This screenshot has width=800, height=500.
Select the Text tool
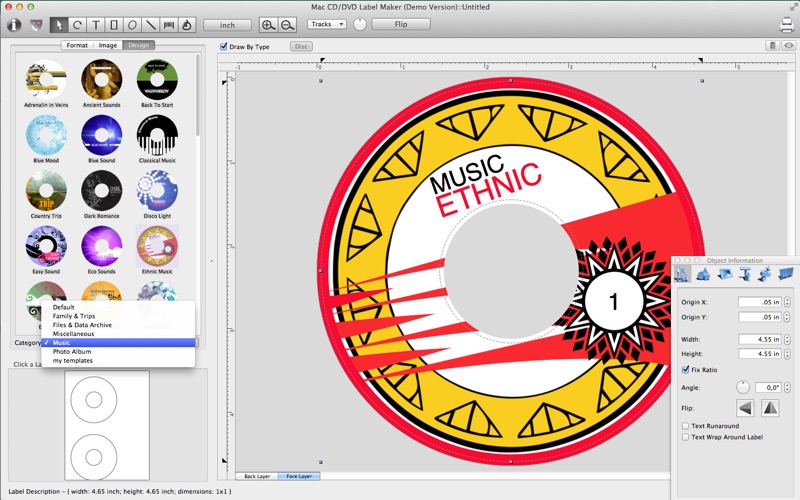pyautogui.click(x=96, y=24)
